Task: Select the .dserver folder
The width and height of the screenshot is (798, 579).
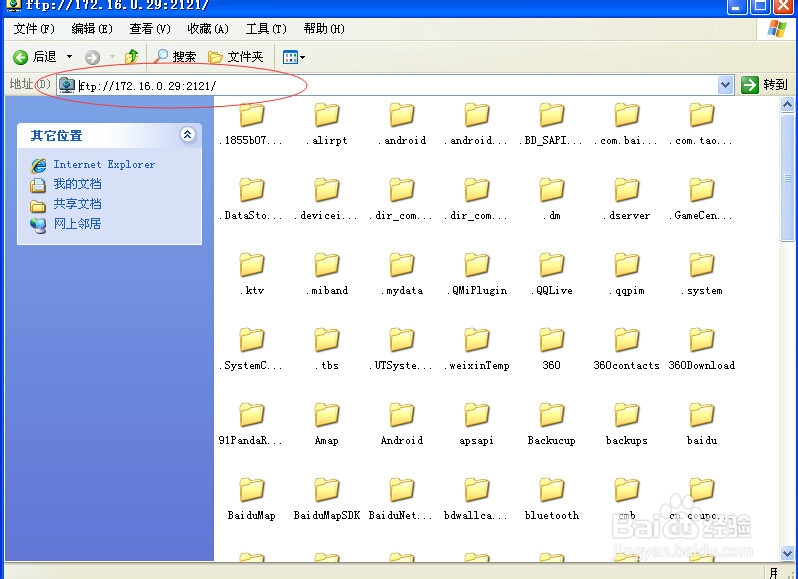Action: (626, 199)
